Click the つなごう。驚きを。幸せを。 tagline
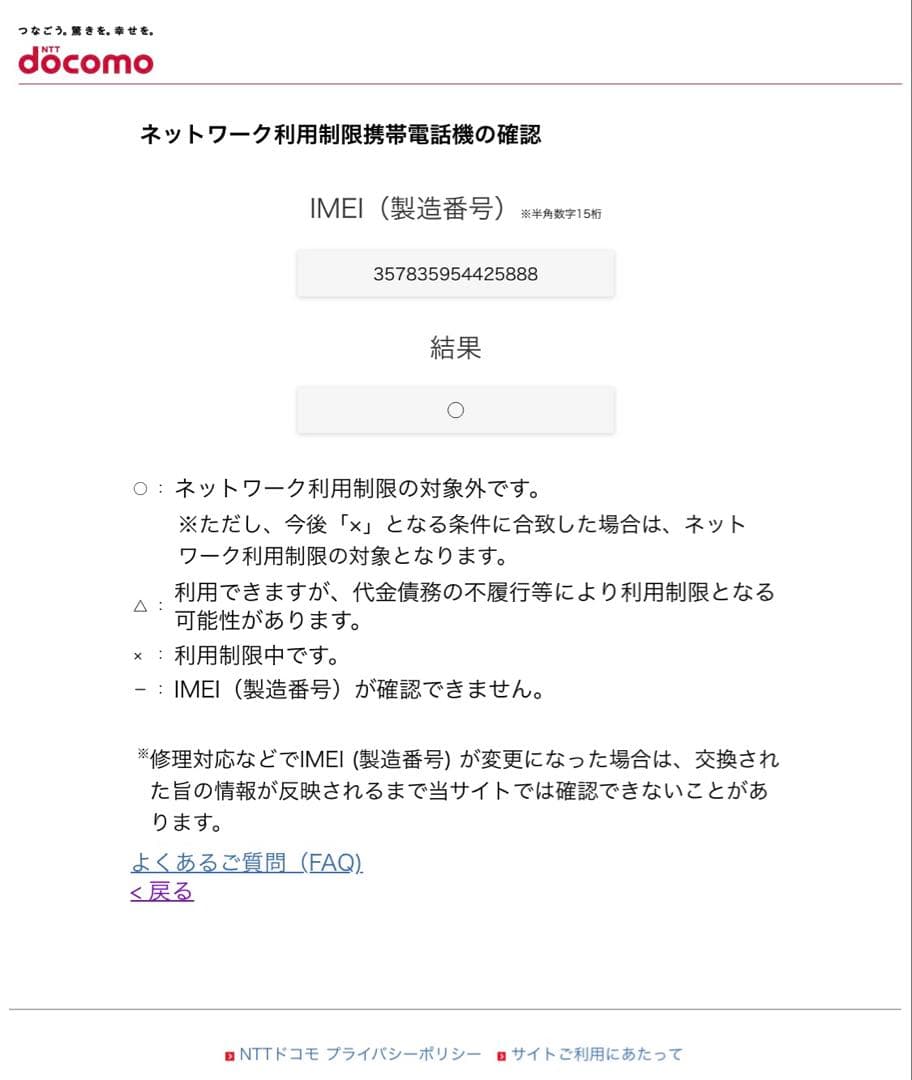Image resolution: width=912 pixels, height=1080 pixels. tap(85, 30)
